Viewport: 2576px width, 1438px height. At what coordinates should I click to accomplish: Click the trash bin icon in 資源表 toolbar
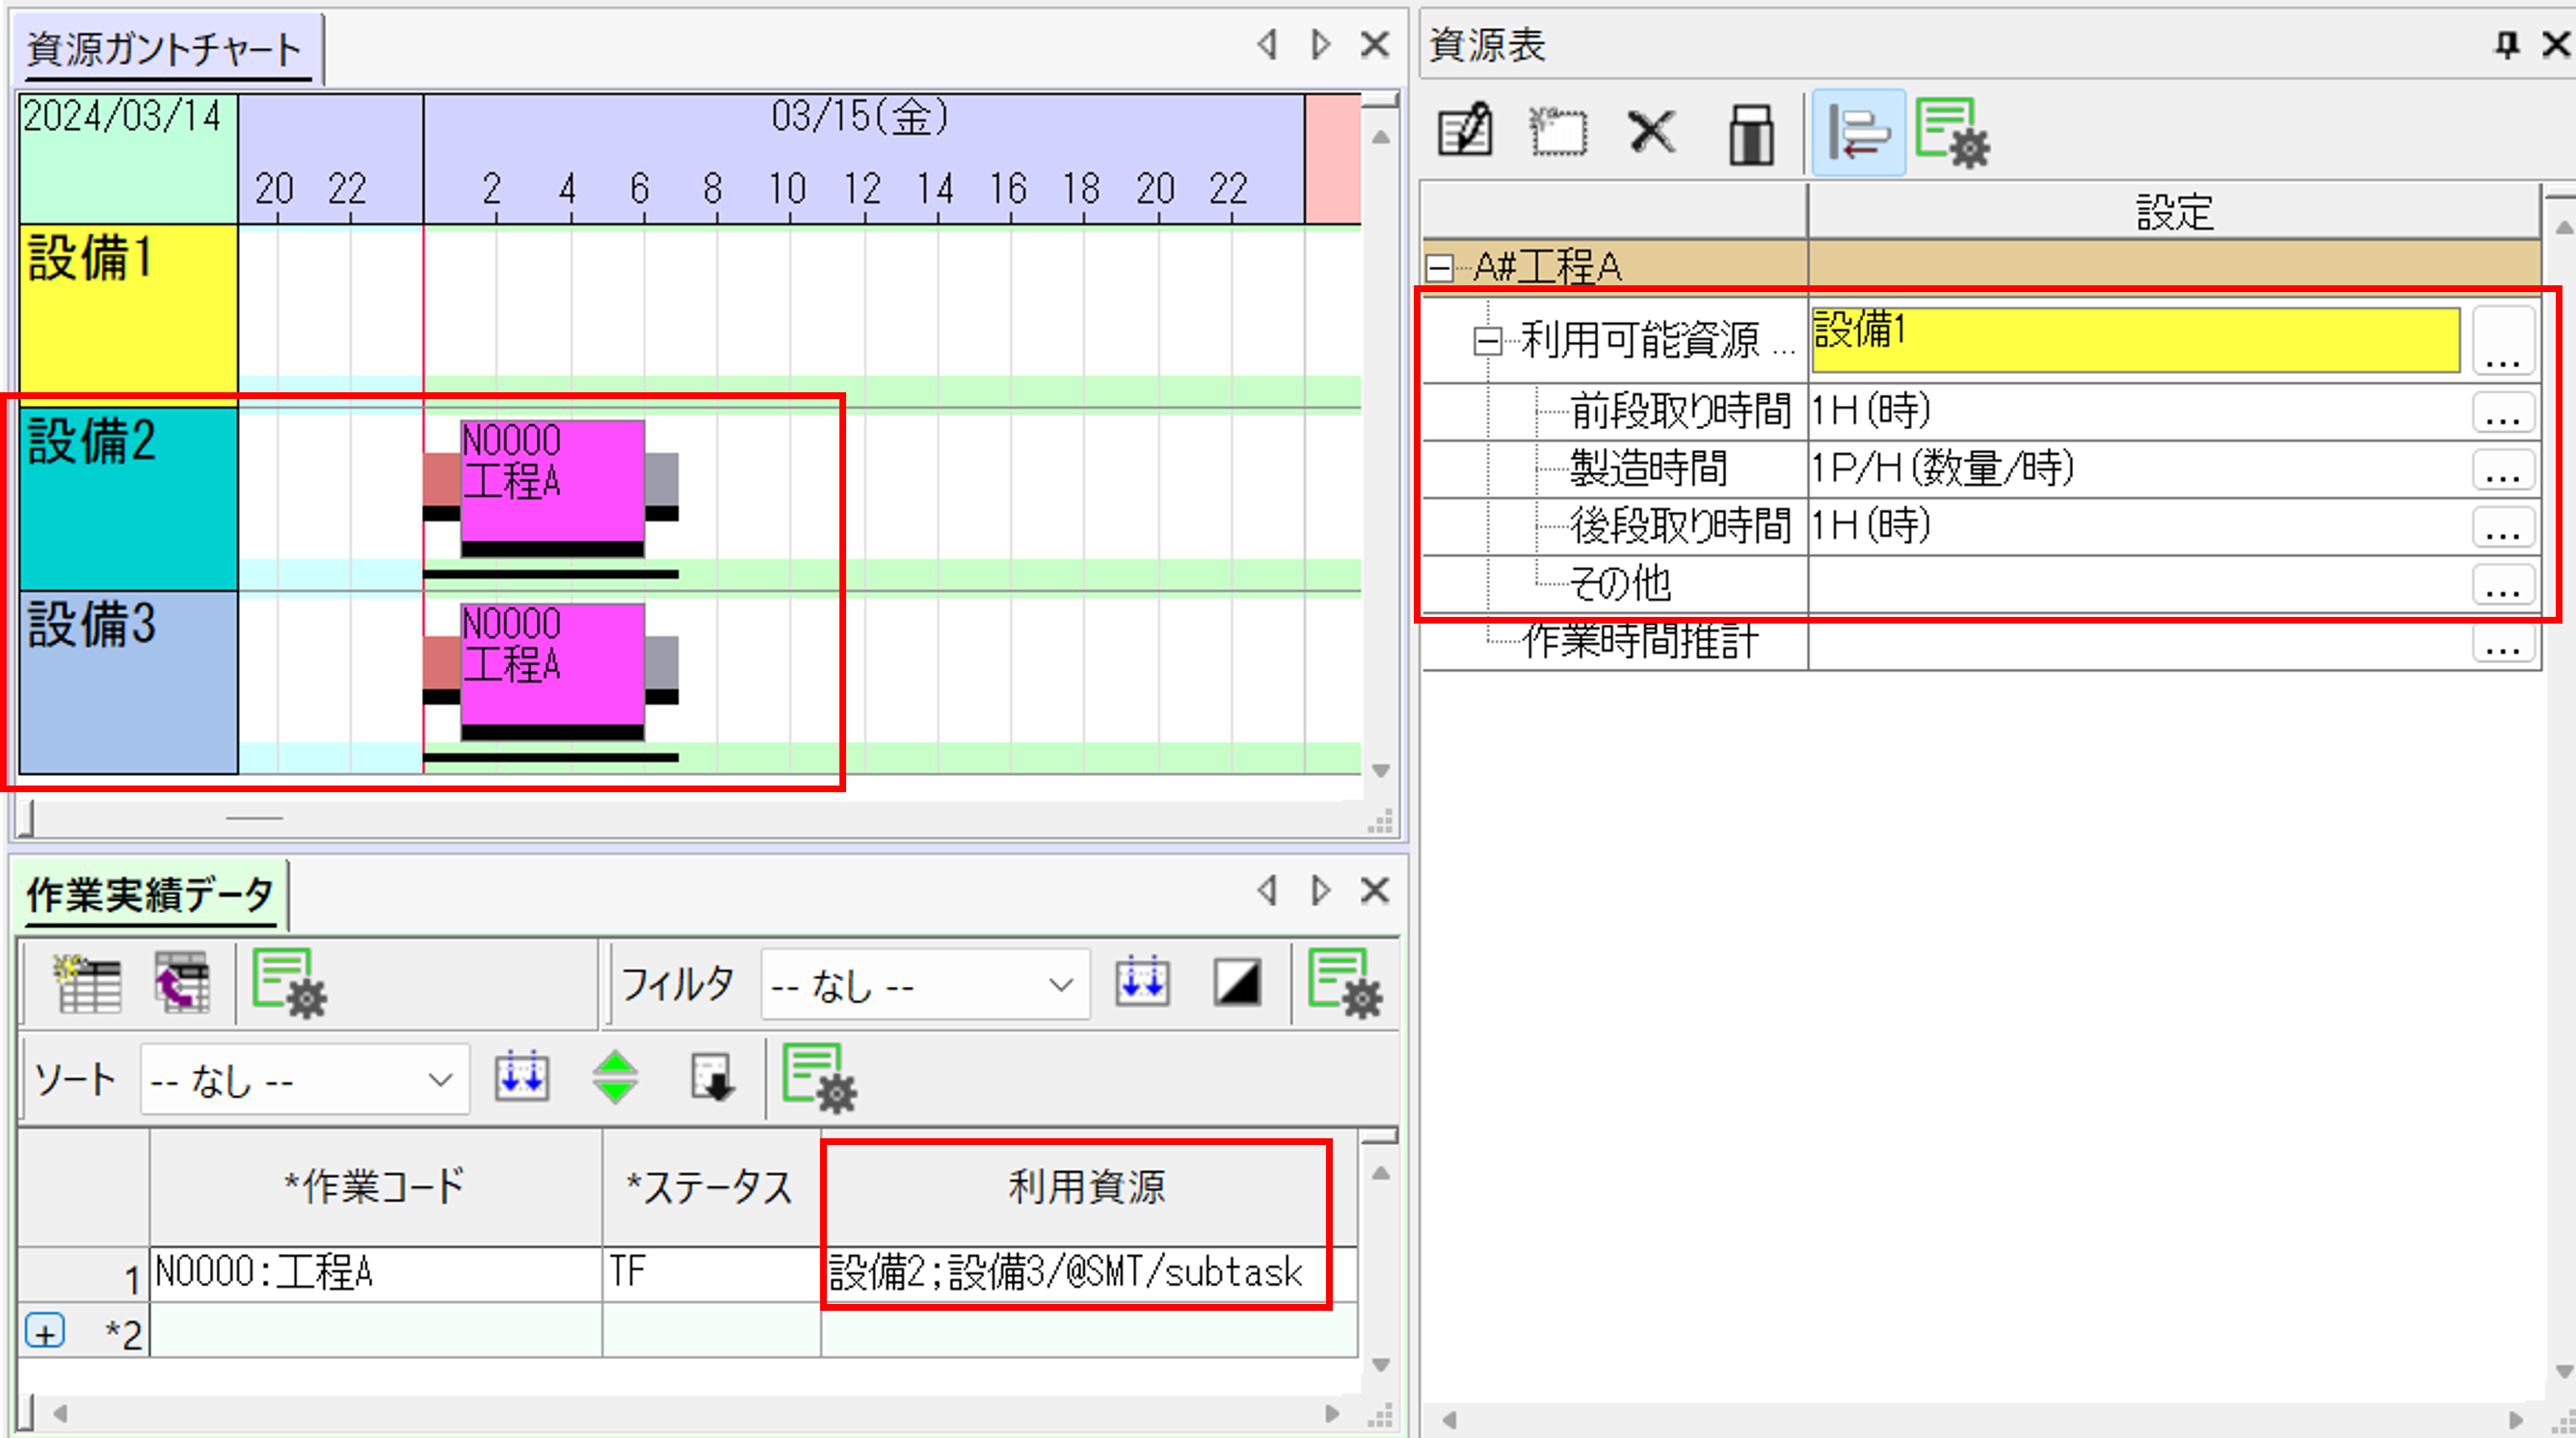[x=1750, y=133]
